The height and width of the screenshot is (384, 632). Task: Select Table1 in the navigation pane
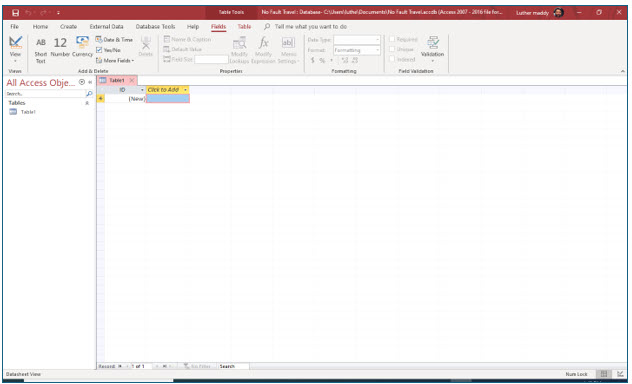[x=28, y=112]
